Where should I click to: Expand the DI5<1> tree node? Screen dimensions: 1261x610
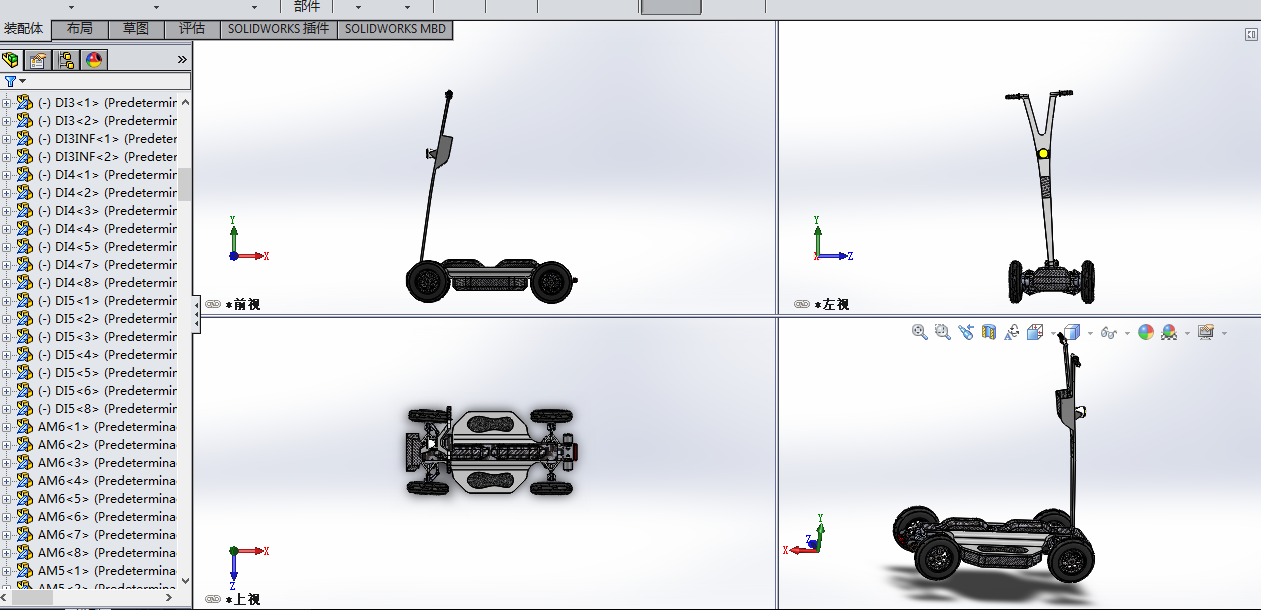click(6, 300)
